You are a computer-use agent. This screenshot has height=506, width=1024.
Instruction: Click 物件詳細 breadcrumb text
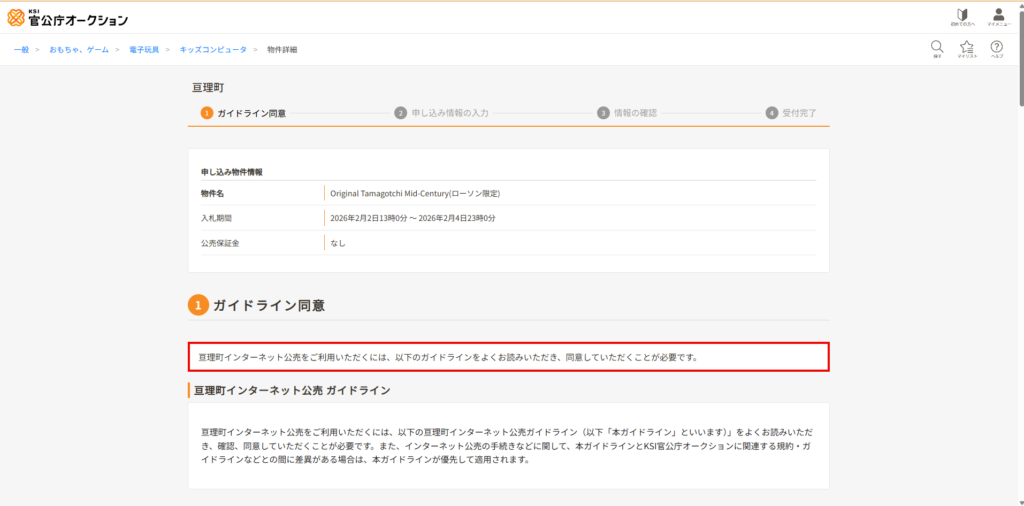pos(282,49)
